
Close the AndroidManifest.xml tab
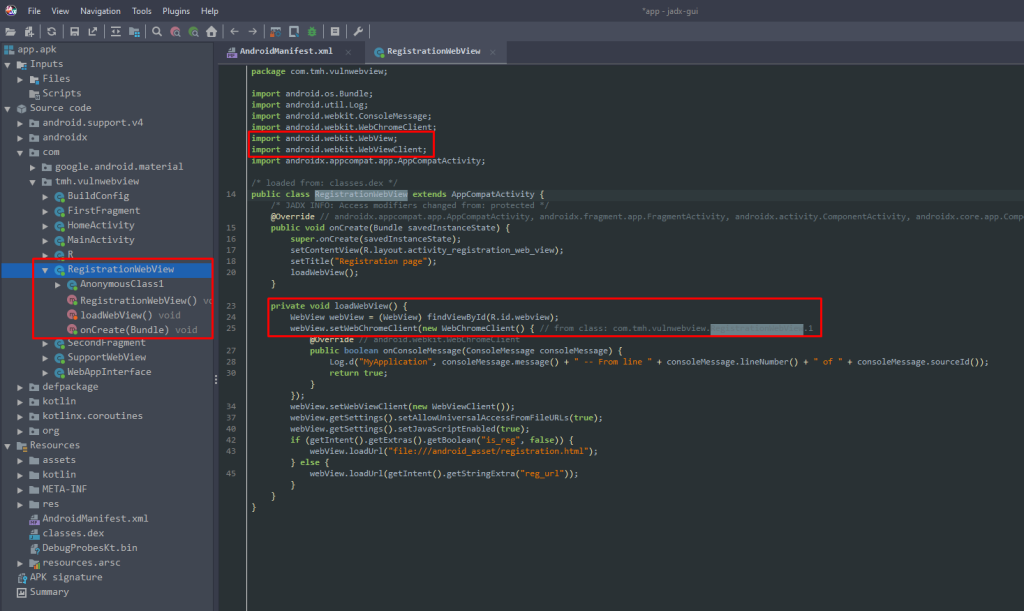[x=348, y=52]
